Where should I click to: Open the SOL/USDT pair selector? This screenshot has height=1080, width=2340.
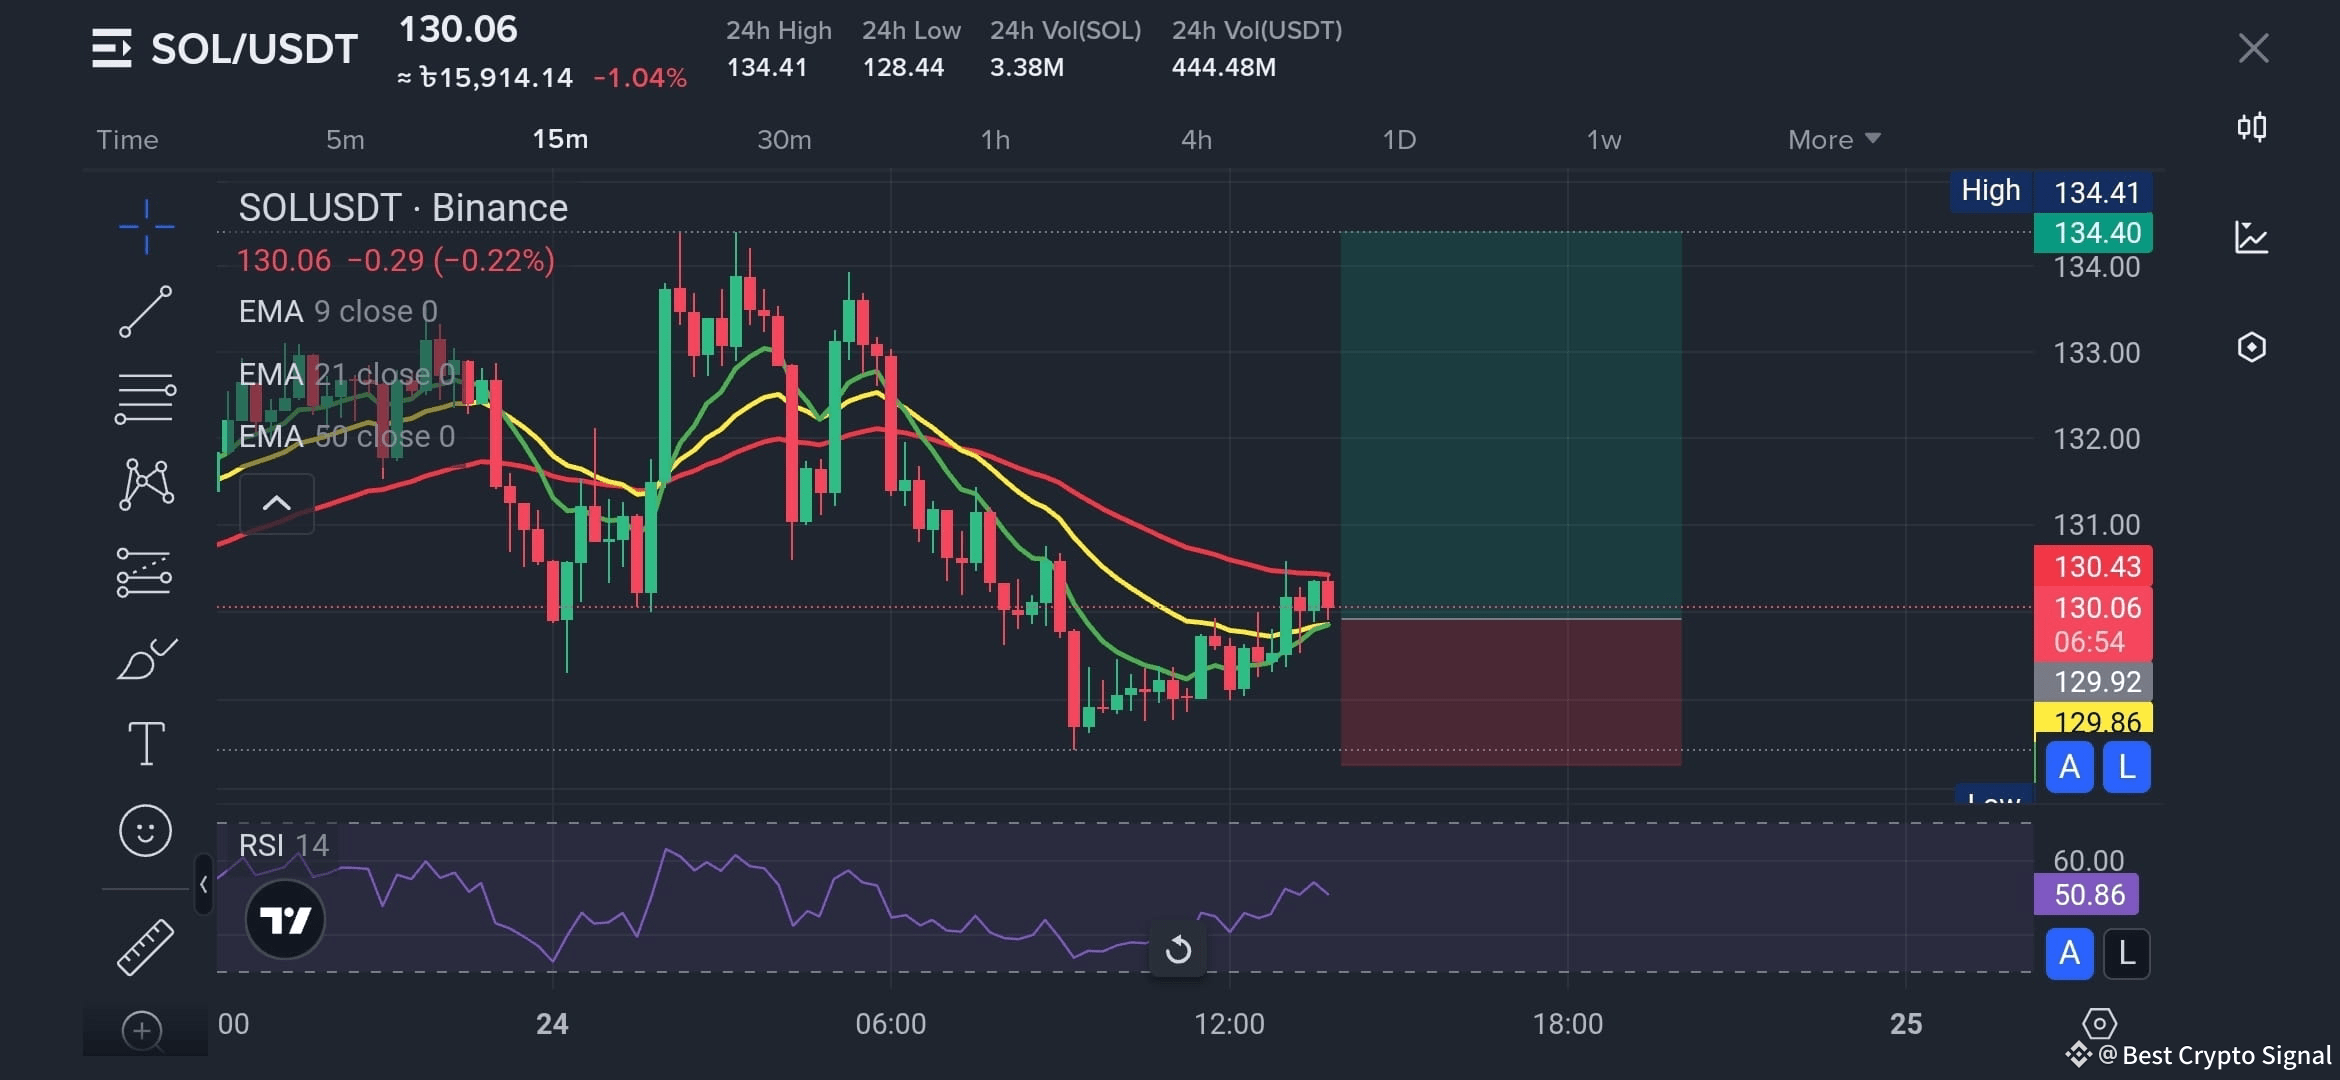[254, 48]
